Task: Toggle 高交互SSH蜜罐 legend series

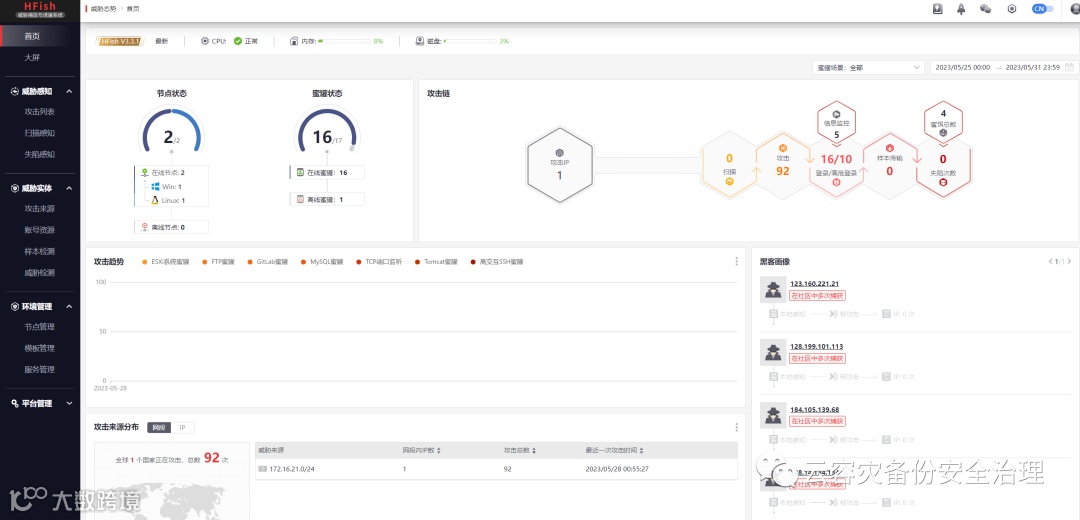Action: 497,262
